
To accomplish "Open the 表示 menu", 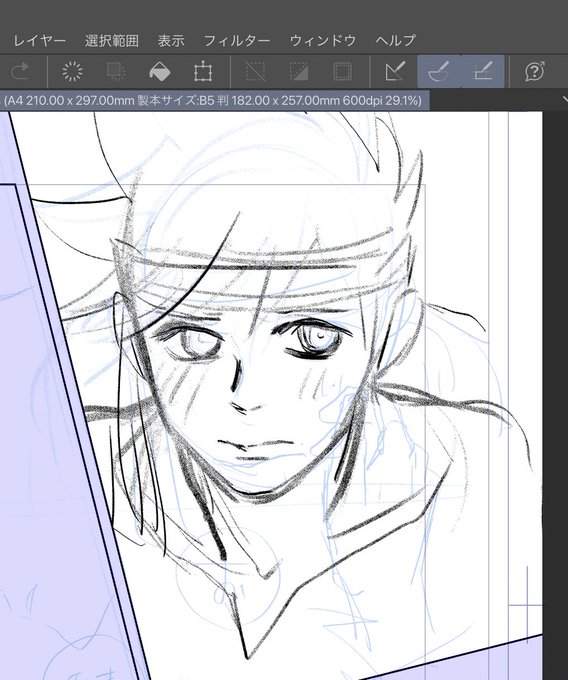I will coord(171,41).
